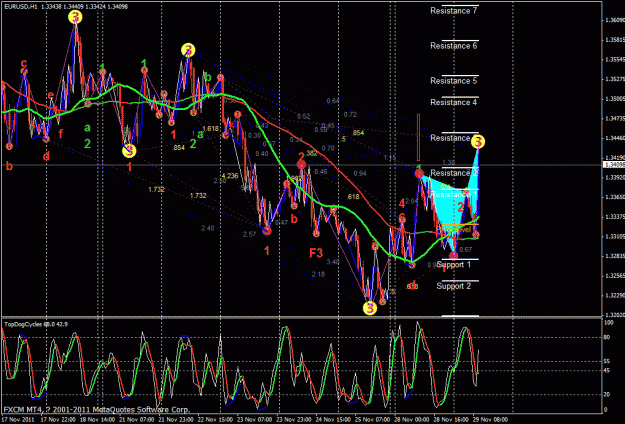Select the 4.236 Fibonacci ratio label
This screenshot has height=424, width=625.
pyautogui.click(x=230, y=176)
